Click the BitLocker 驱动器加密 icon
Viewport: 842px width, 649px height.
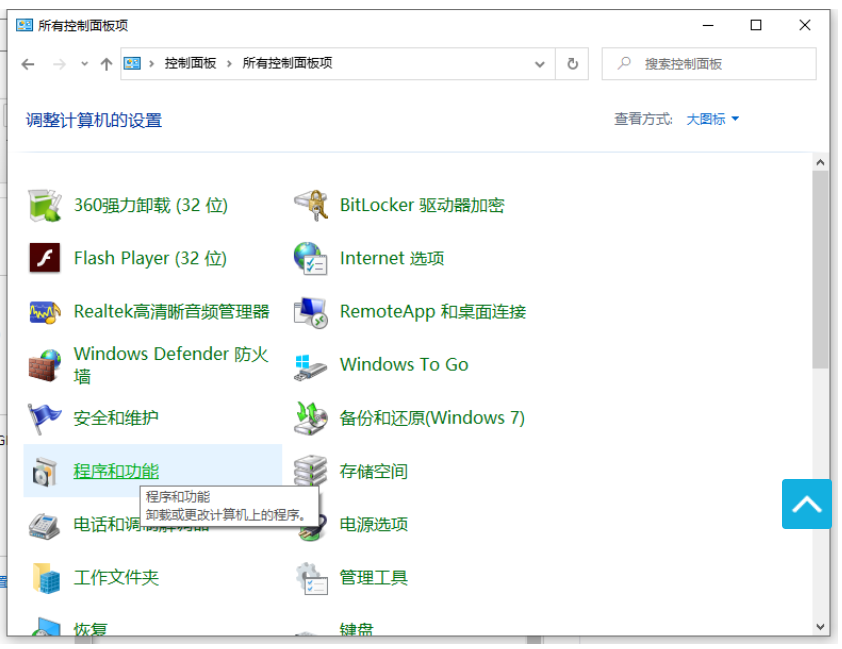pyautogui.click(x=311, y=205)
